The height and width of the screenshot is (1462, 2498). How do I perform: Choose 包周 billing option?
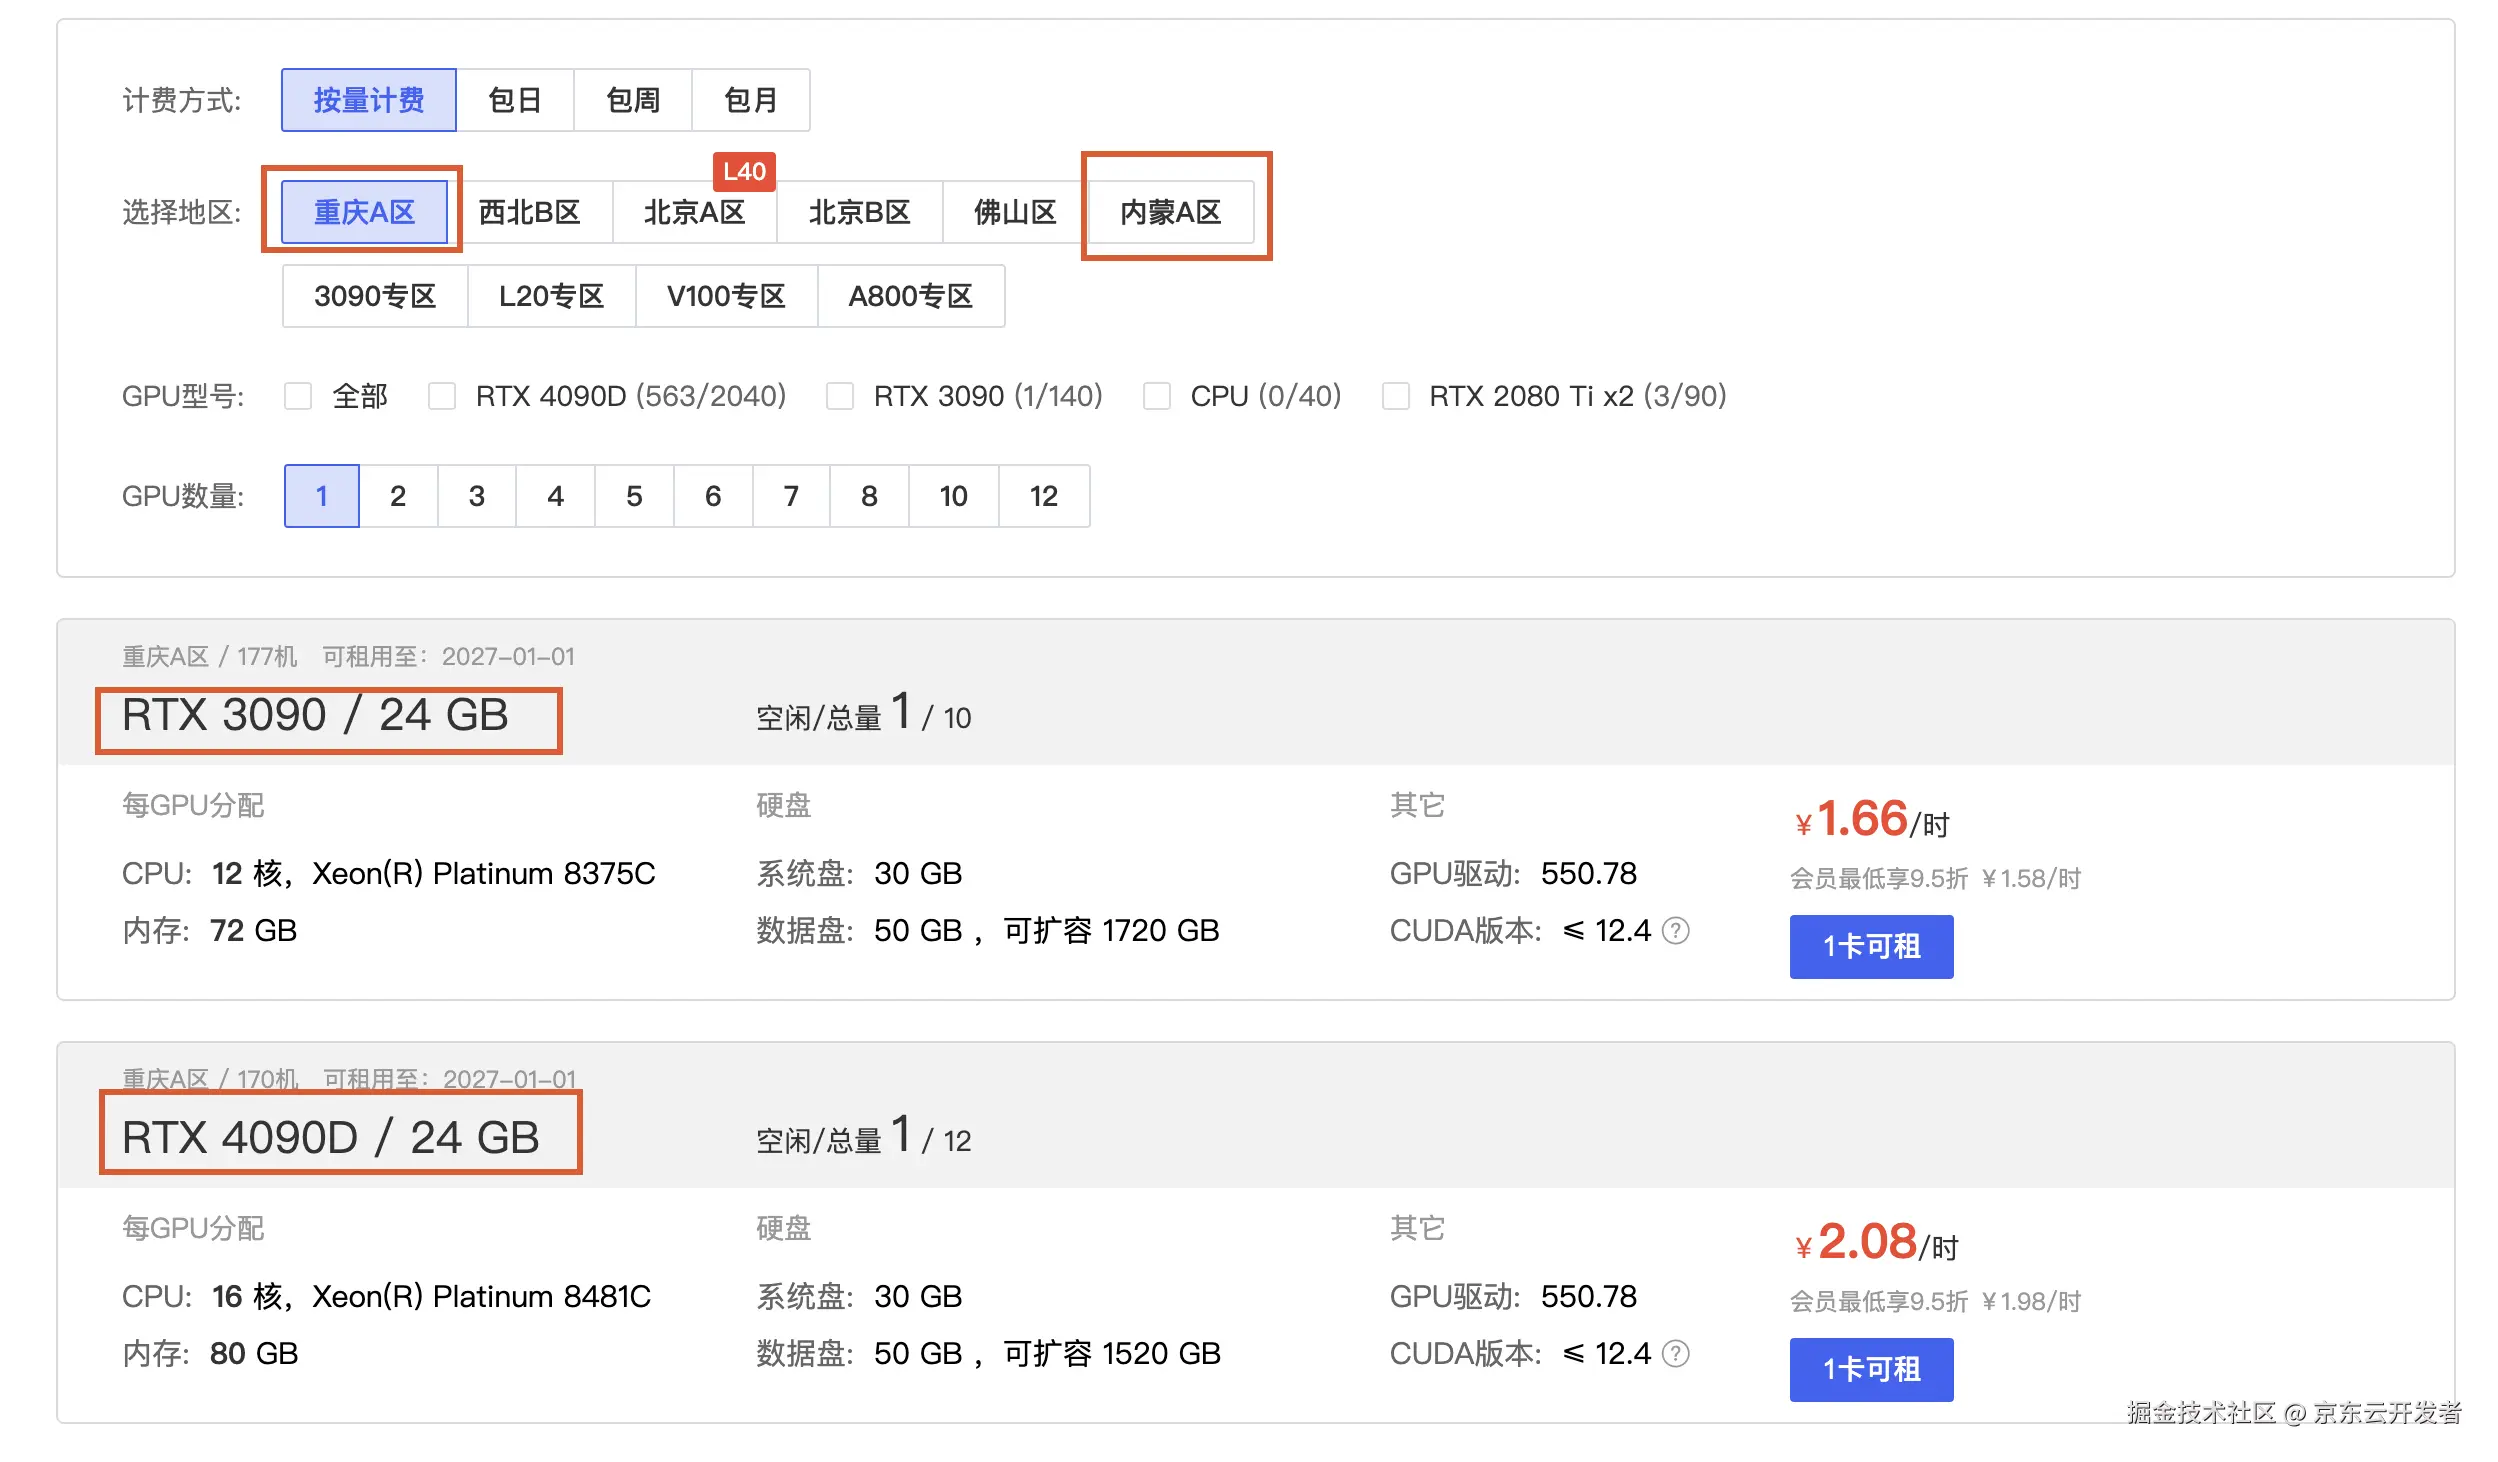click(x=633, y=100)
